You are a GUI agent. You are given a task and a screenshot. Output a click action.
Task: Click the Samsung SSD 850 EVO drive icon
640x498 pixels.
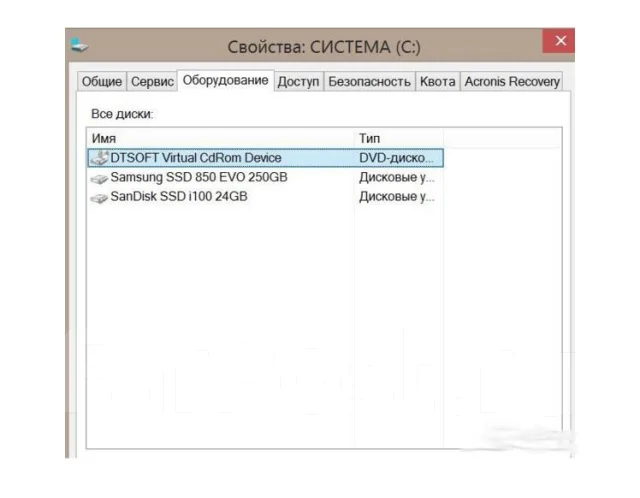pyautogui.click(x=99, y=178)
